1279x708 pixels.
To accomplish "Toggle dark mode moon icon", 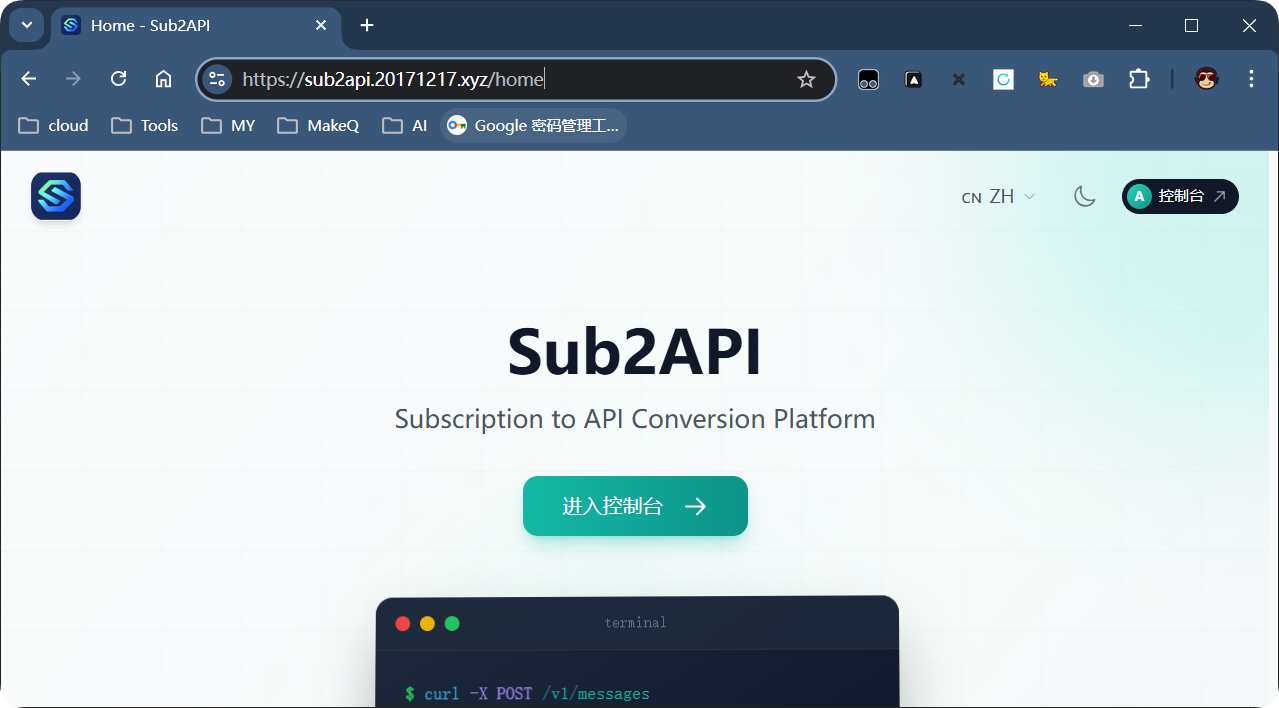I will pyautogui.click(x=1084, y=196).
